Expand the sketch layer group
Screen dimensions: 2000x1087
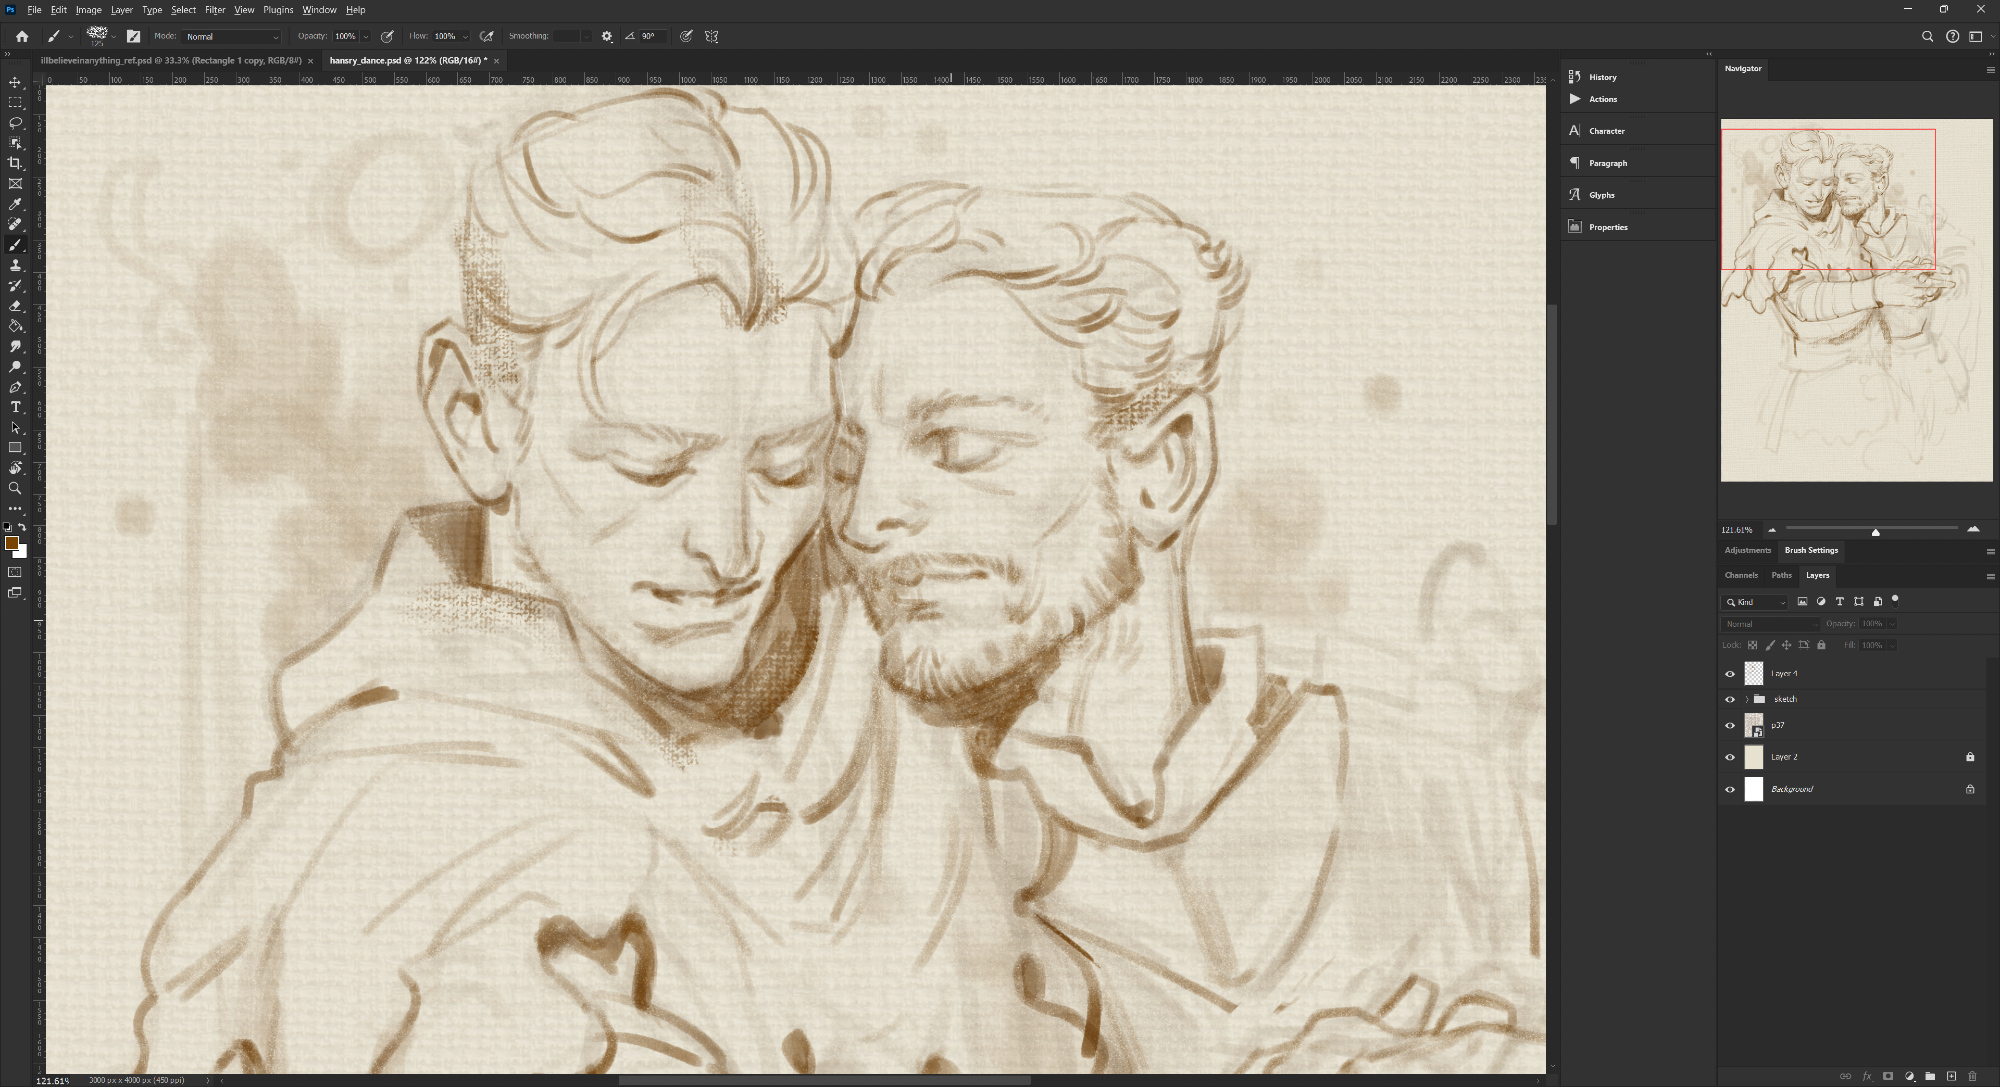pyautogui.click(x=1746, y=699)
